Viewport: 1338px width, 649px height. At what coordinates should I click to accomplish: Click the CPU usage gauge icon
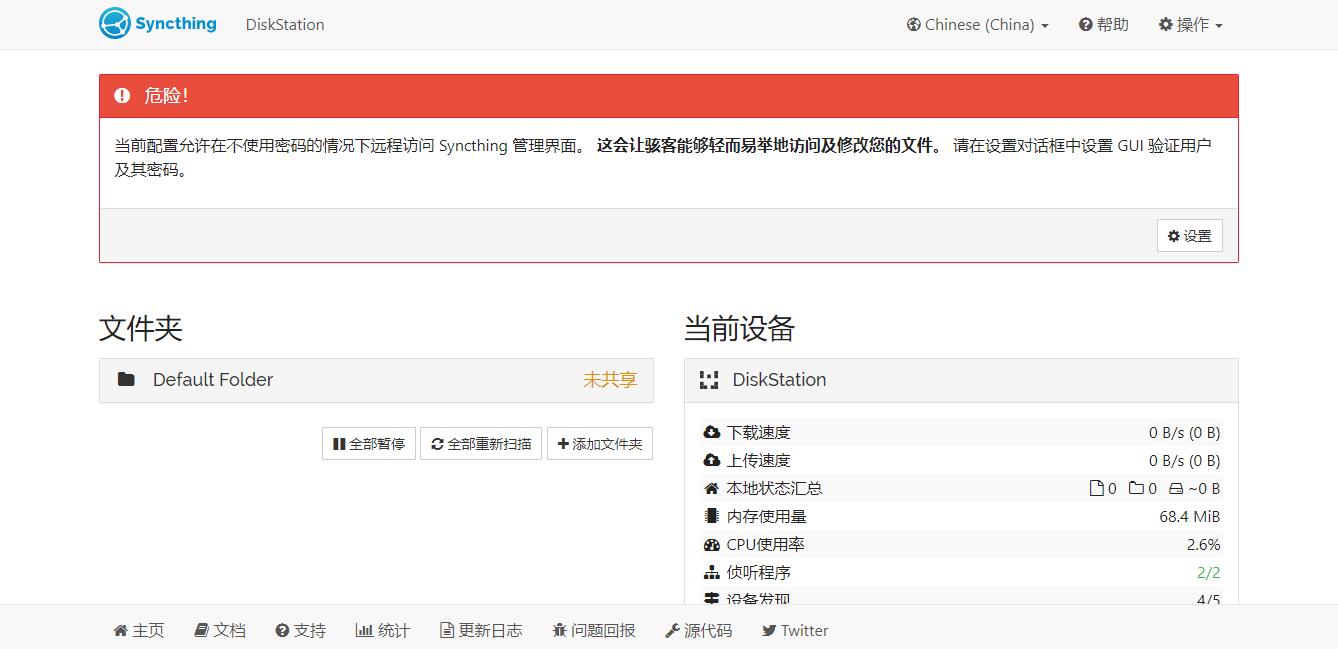[x=711, y=545]
